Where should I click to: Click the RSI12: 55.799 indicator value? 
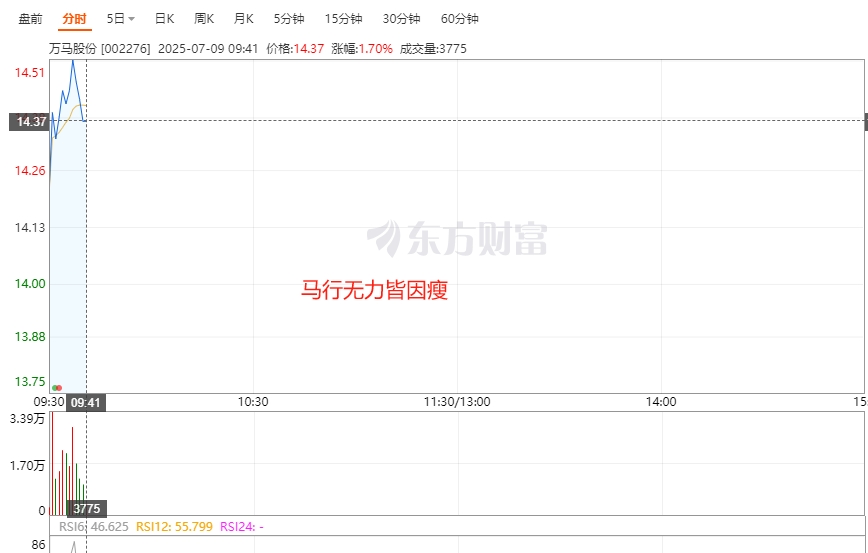point(174,526)
